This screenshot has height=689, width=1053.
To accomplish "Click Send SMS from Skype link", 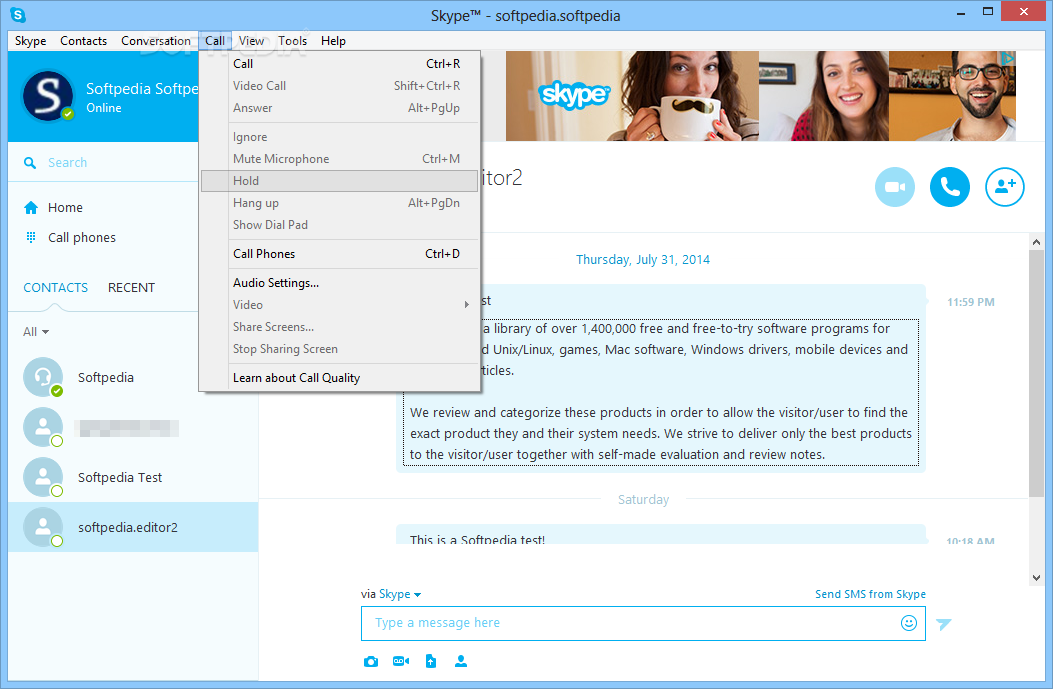I will click(870, 594).
